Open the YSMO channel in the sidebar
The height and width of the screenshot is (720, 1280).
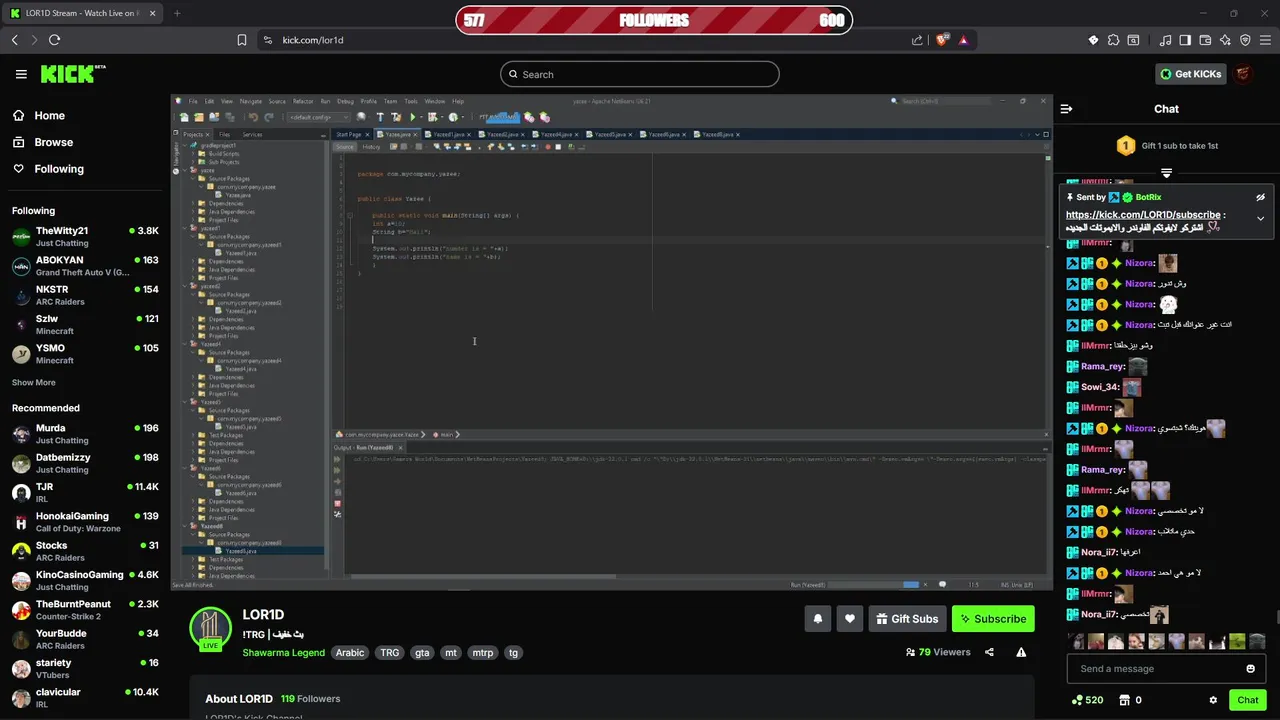(x=85, y=354)
